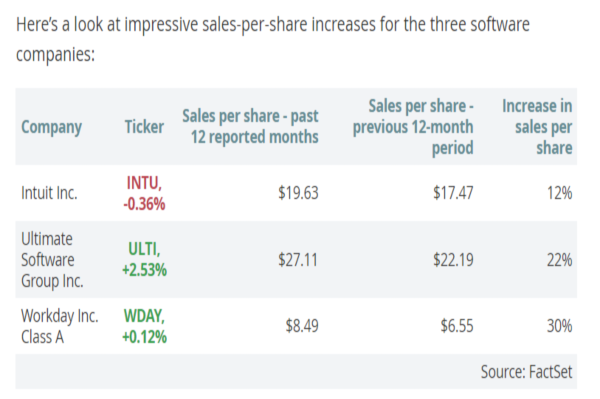
Task: Open the ULTI ticker link
Action: tap(144, 259)
